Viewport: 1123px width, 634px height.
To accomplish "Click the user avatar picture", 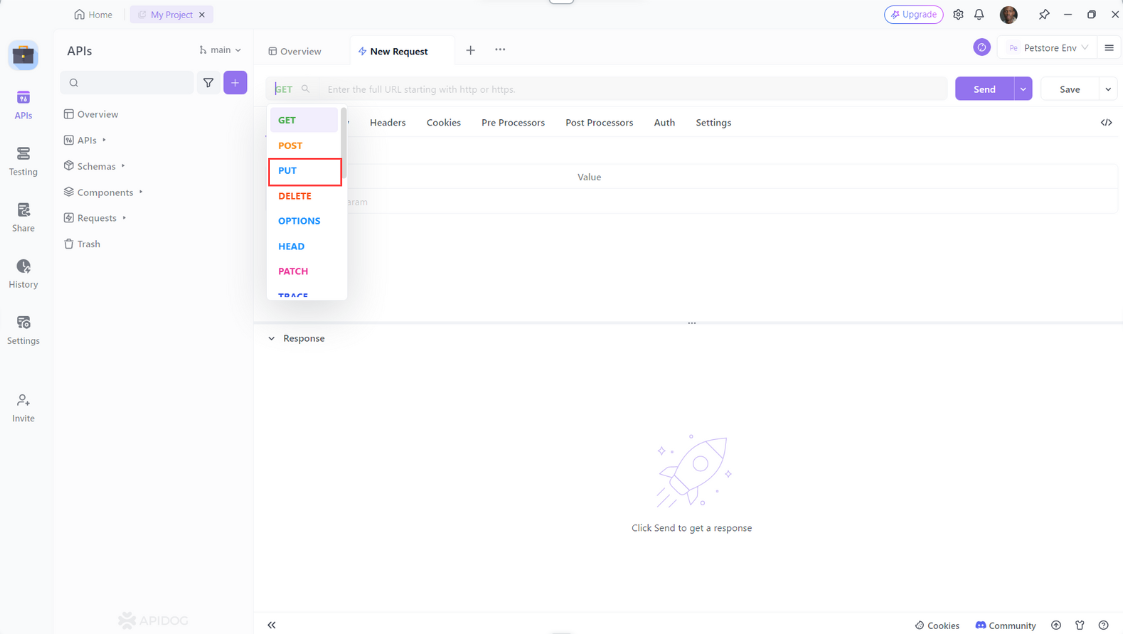I will [x=1008, y=14].
